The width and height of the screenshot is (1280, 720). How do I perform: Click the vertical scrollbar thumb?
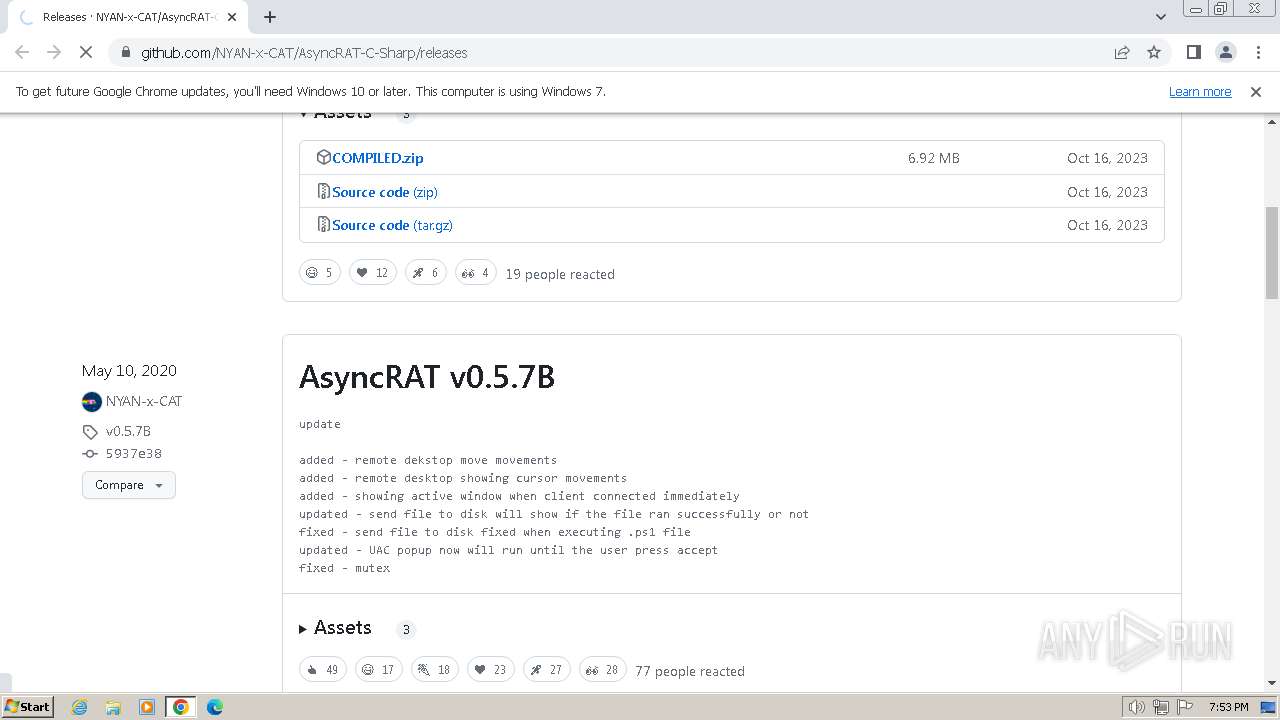click(1272, 253)
